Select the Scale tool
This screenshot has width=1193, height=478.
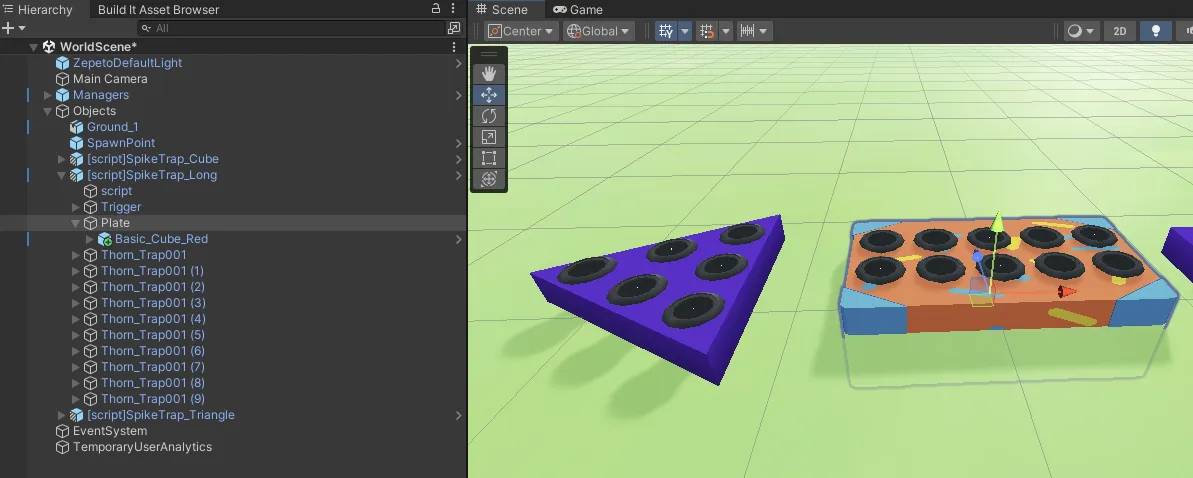coord(489,137)
